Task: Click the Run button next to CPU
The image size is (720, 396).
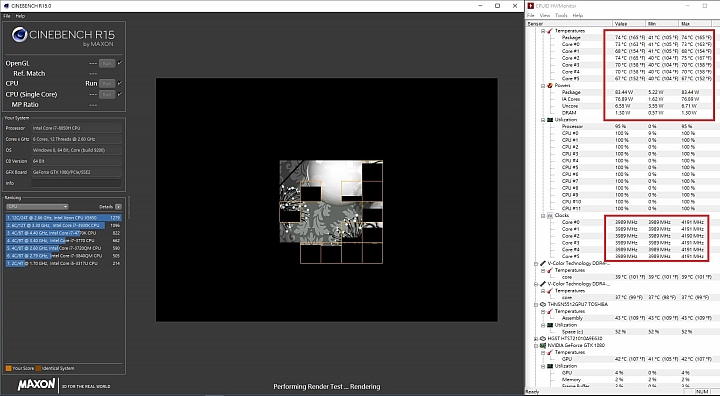Action: pos(107,84)
